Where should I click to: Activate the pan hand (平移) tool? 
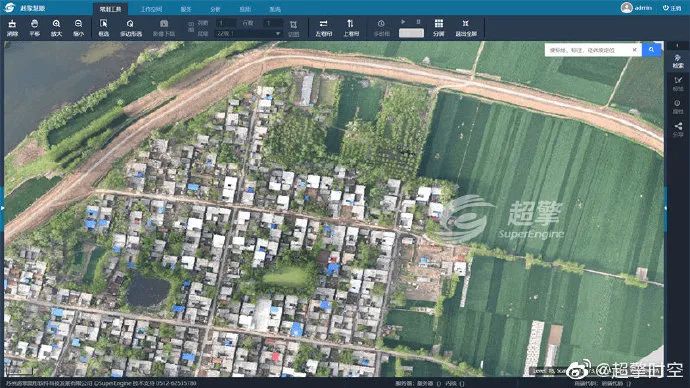(x=34, y=28)
